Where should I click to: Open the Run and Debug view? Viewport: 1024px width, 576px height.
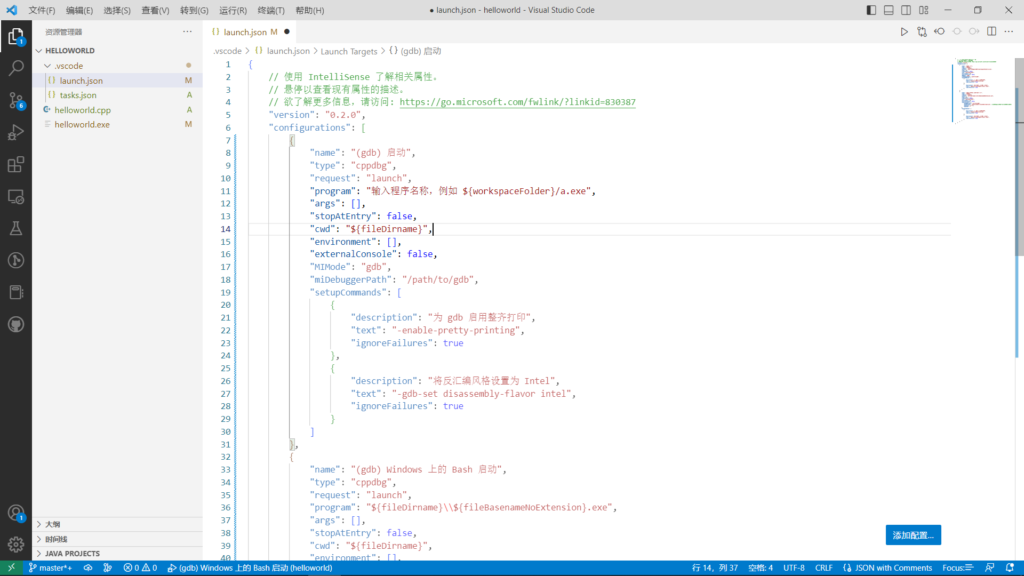click(x=16, y=133)
